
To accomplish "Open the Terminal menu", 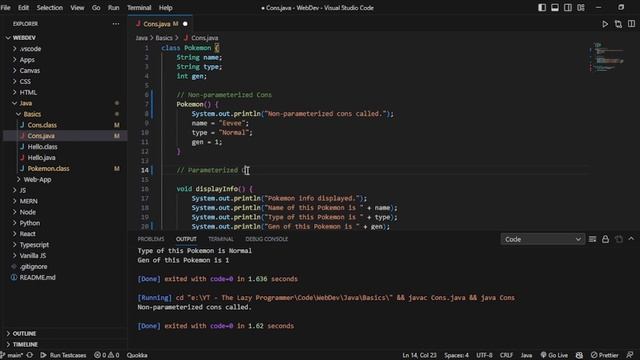I will tap(139, 8).
